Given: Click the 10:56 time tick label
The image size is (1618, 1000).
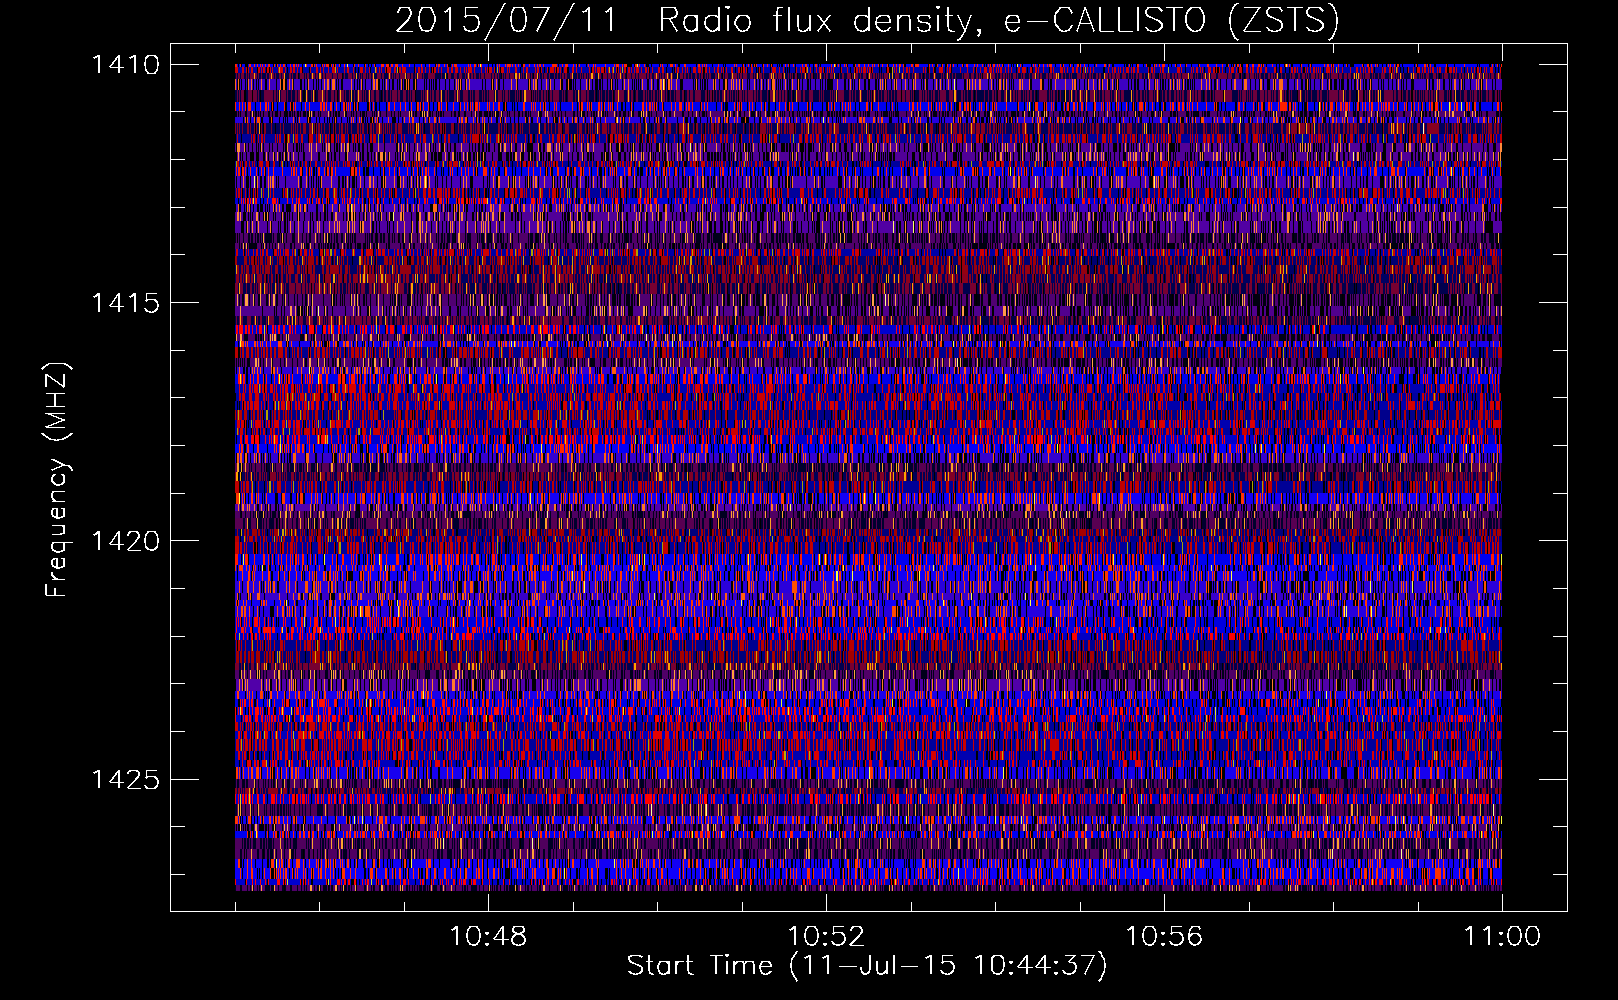Looking at the screenshot, I should (x=1164, y=937).
